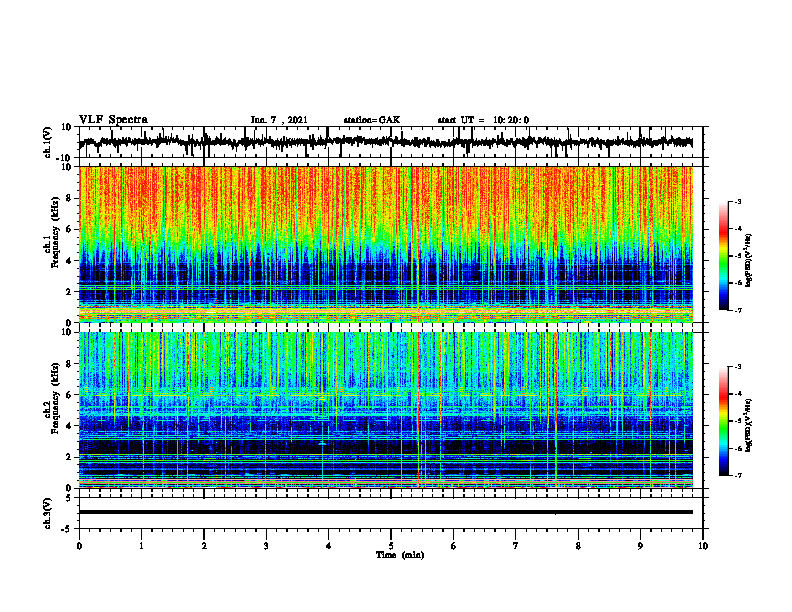Click time axis tick label '7'
The width and height of the screenshot is (792, 612).
(516, 546)
